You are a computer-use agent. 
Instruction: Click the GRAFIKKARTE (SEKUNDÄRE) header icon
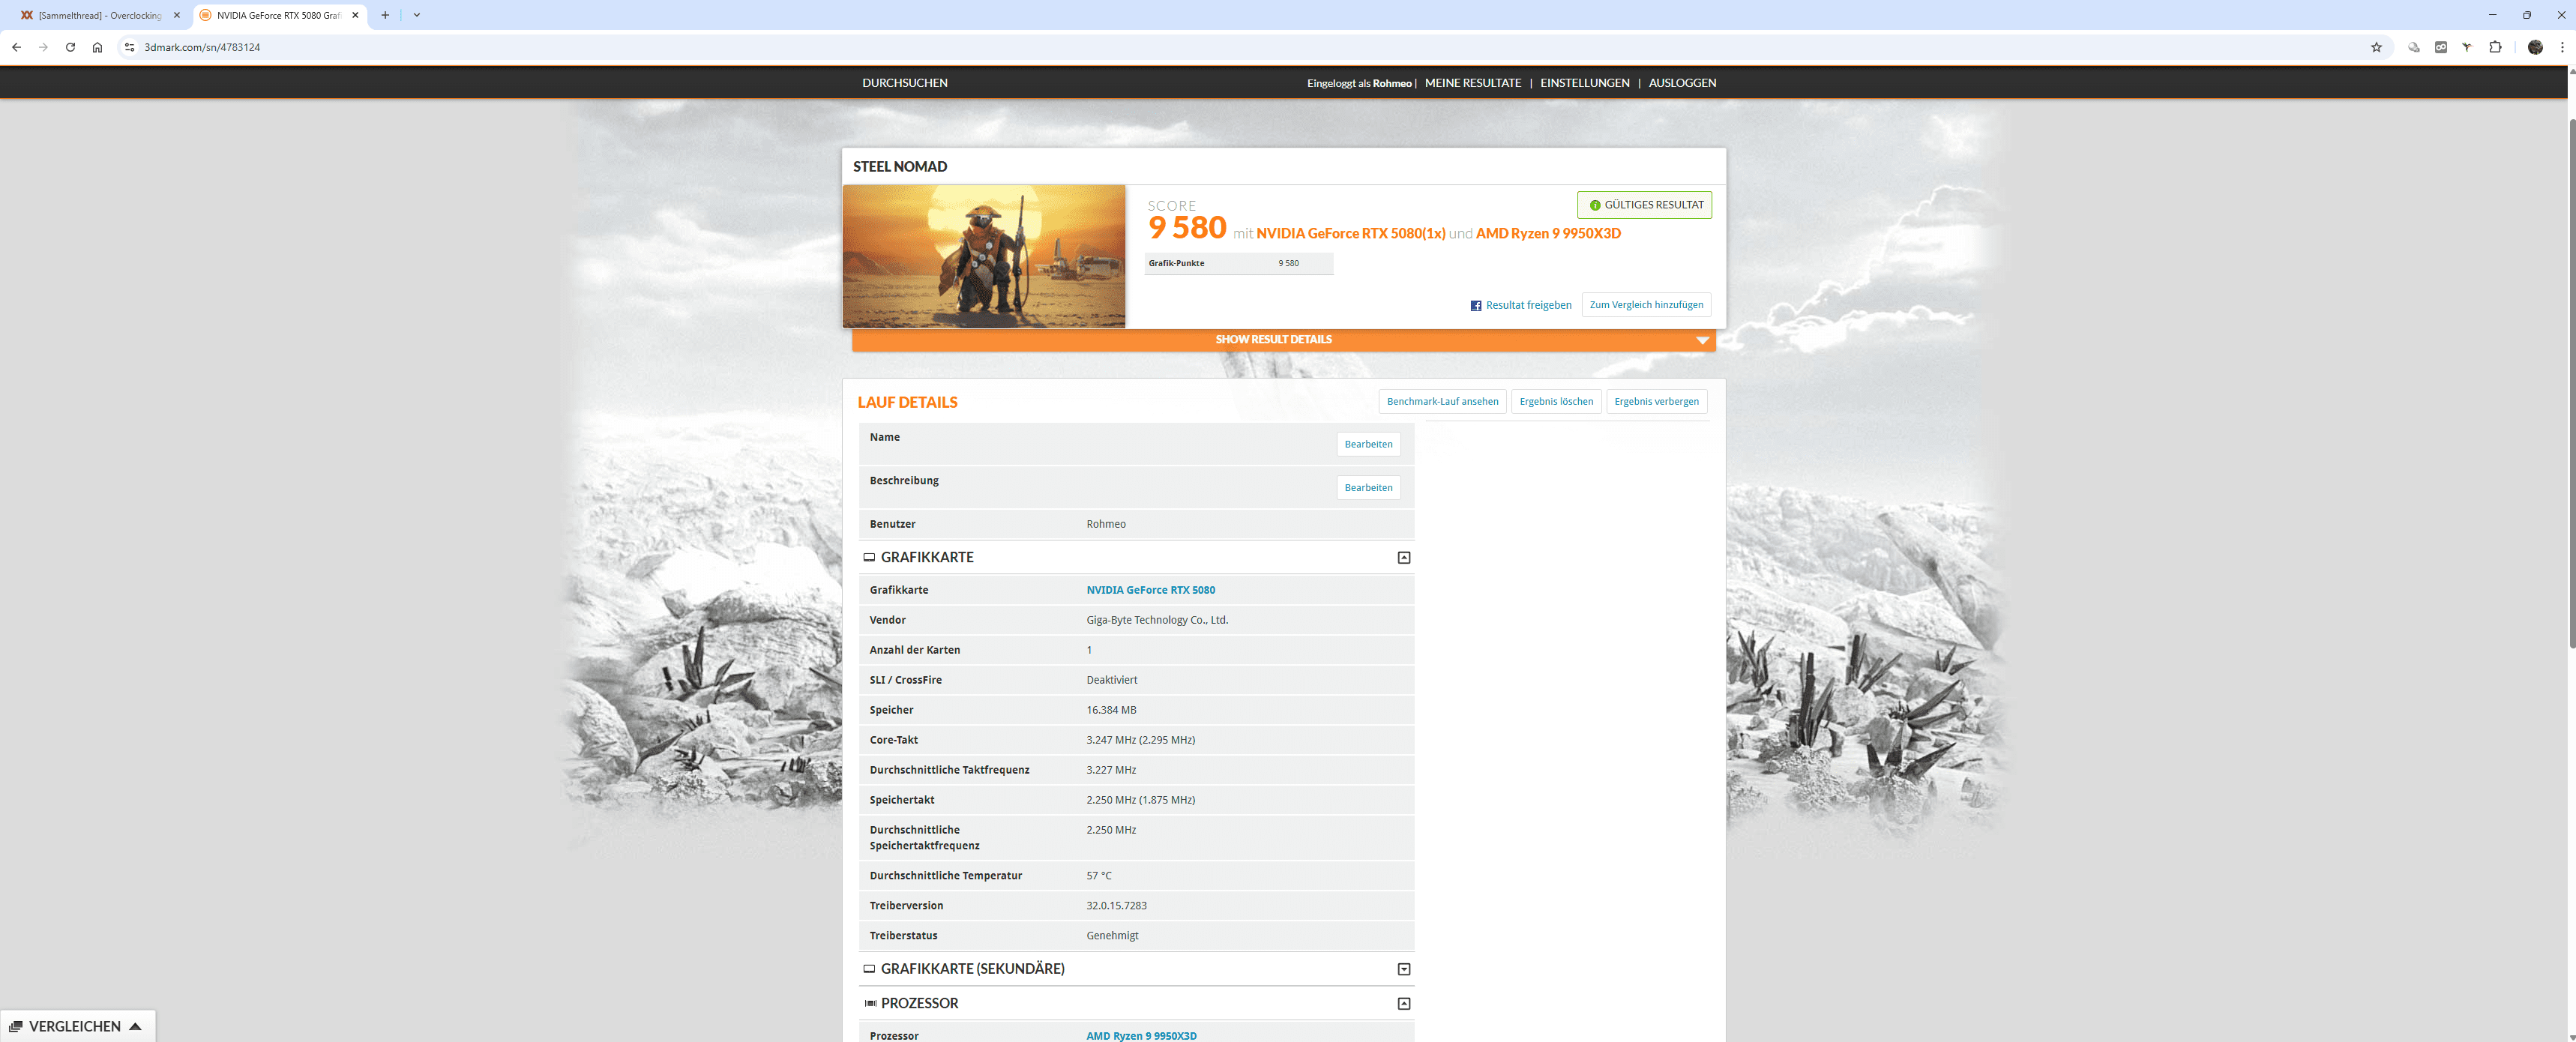[x=869, y=969]
